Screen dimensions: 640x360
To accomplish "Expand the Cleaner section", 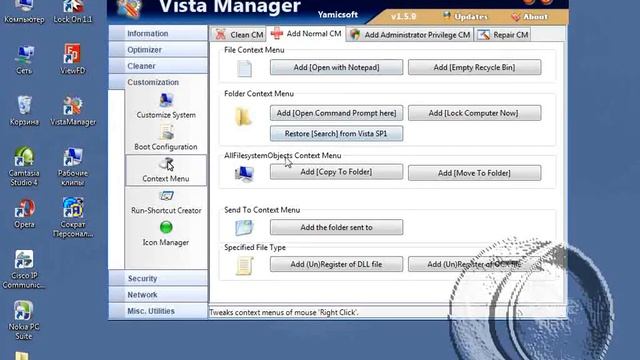I will click(x=158, y=66).
